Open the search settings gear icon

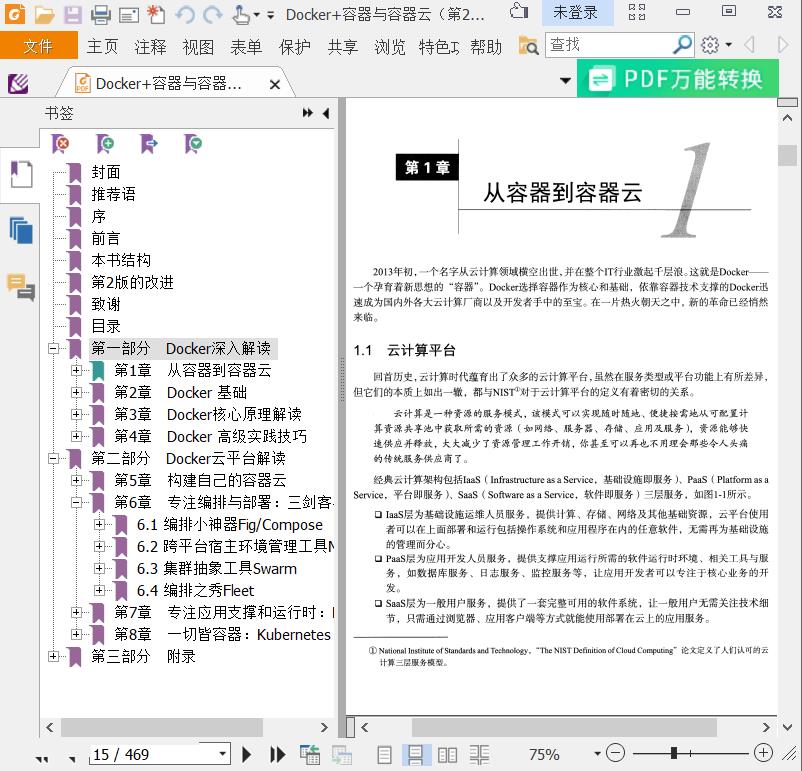click(710, 45)
